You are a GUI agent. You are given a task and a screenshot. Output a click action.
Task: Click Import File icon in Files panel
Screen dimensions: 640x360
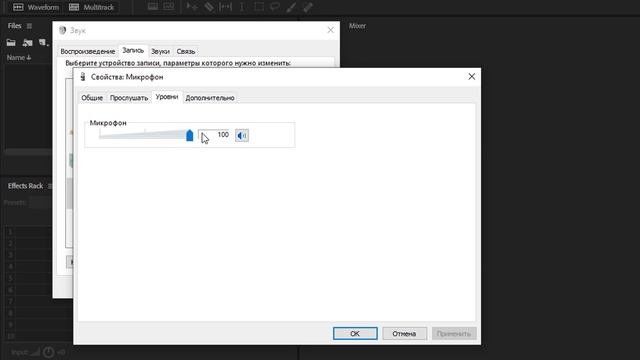pos(27,42)
